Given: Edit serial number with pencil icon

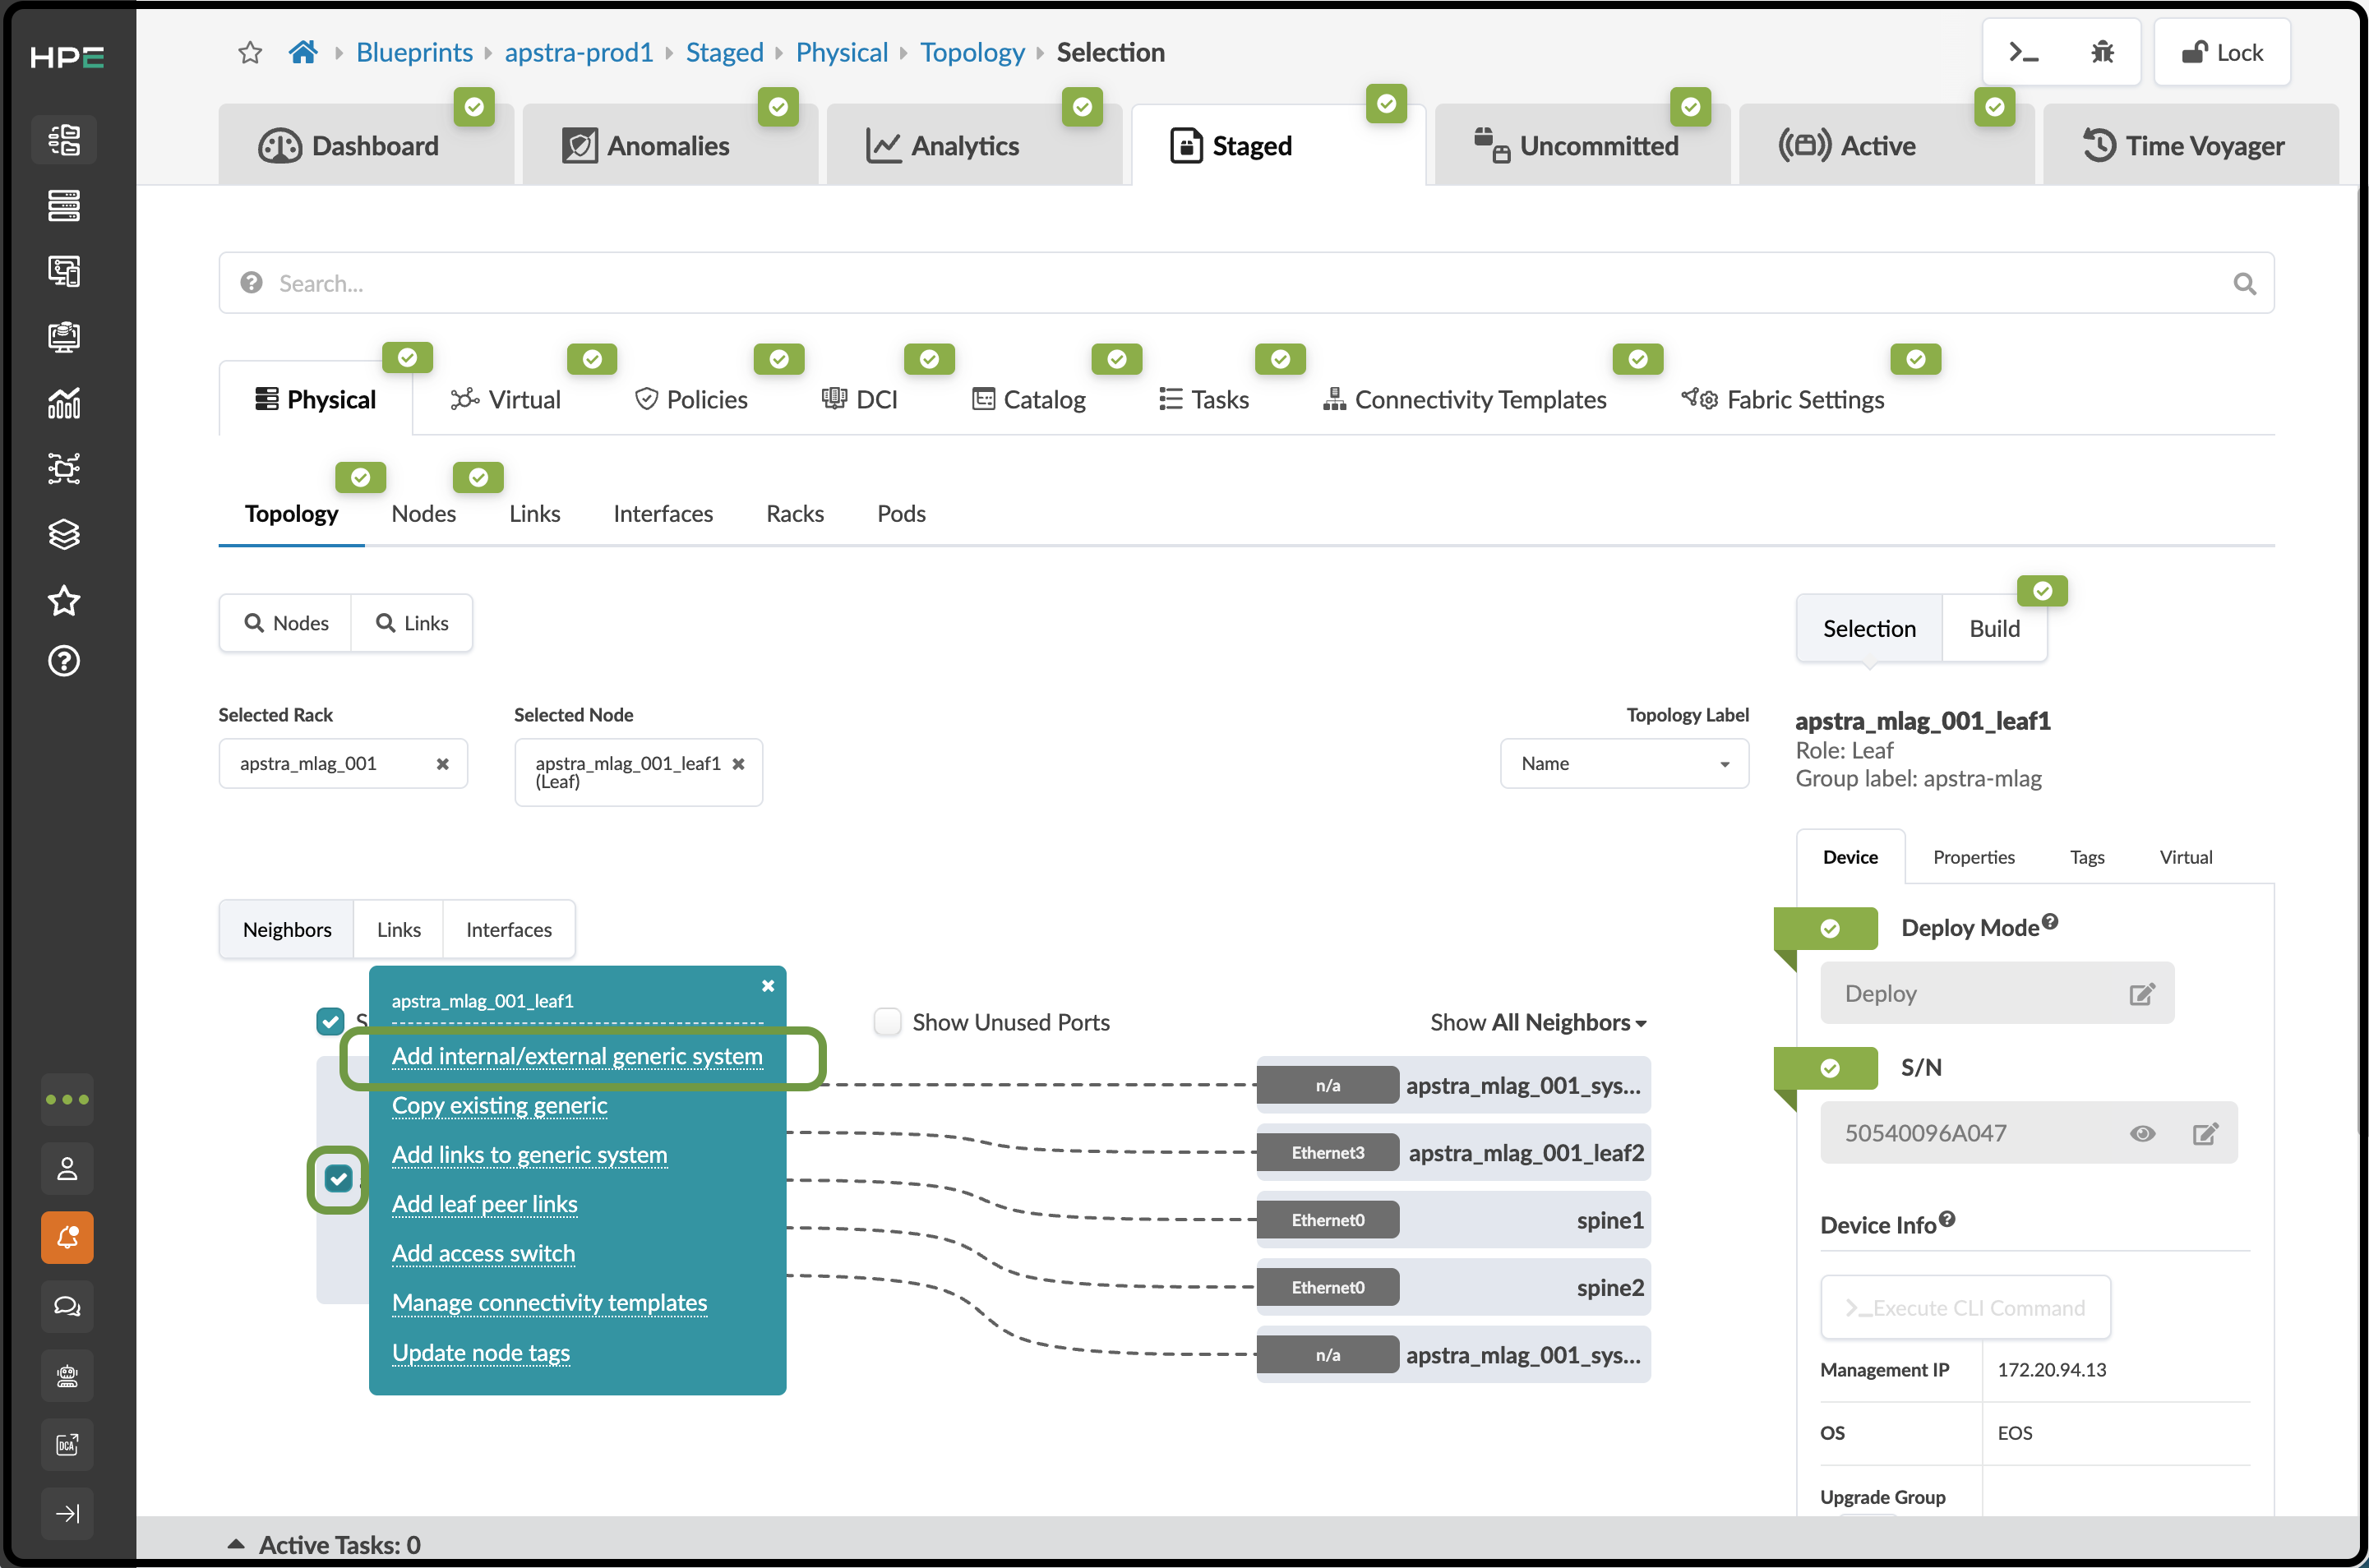Looking at the screenshot, I should tap(2205, 1133).
